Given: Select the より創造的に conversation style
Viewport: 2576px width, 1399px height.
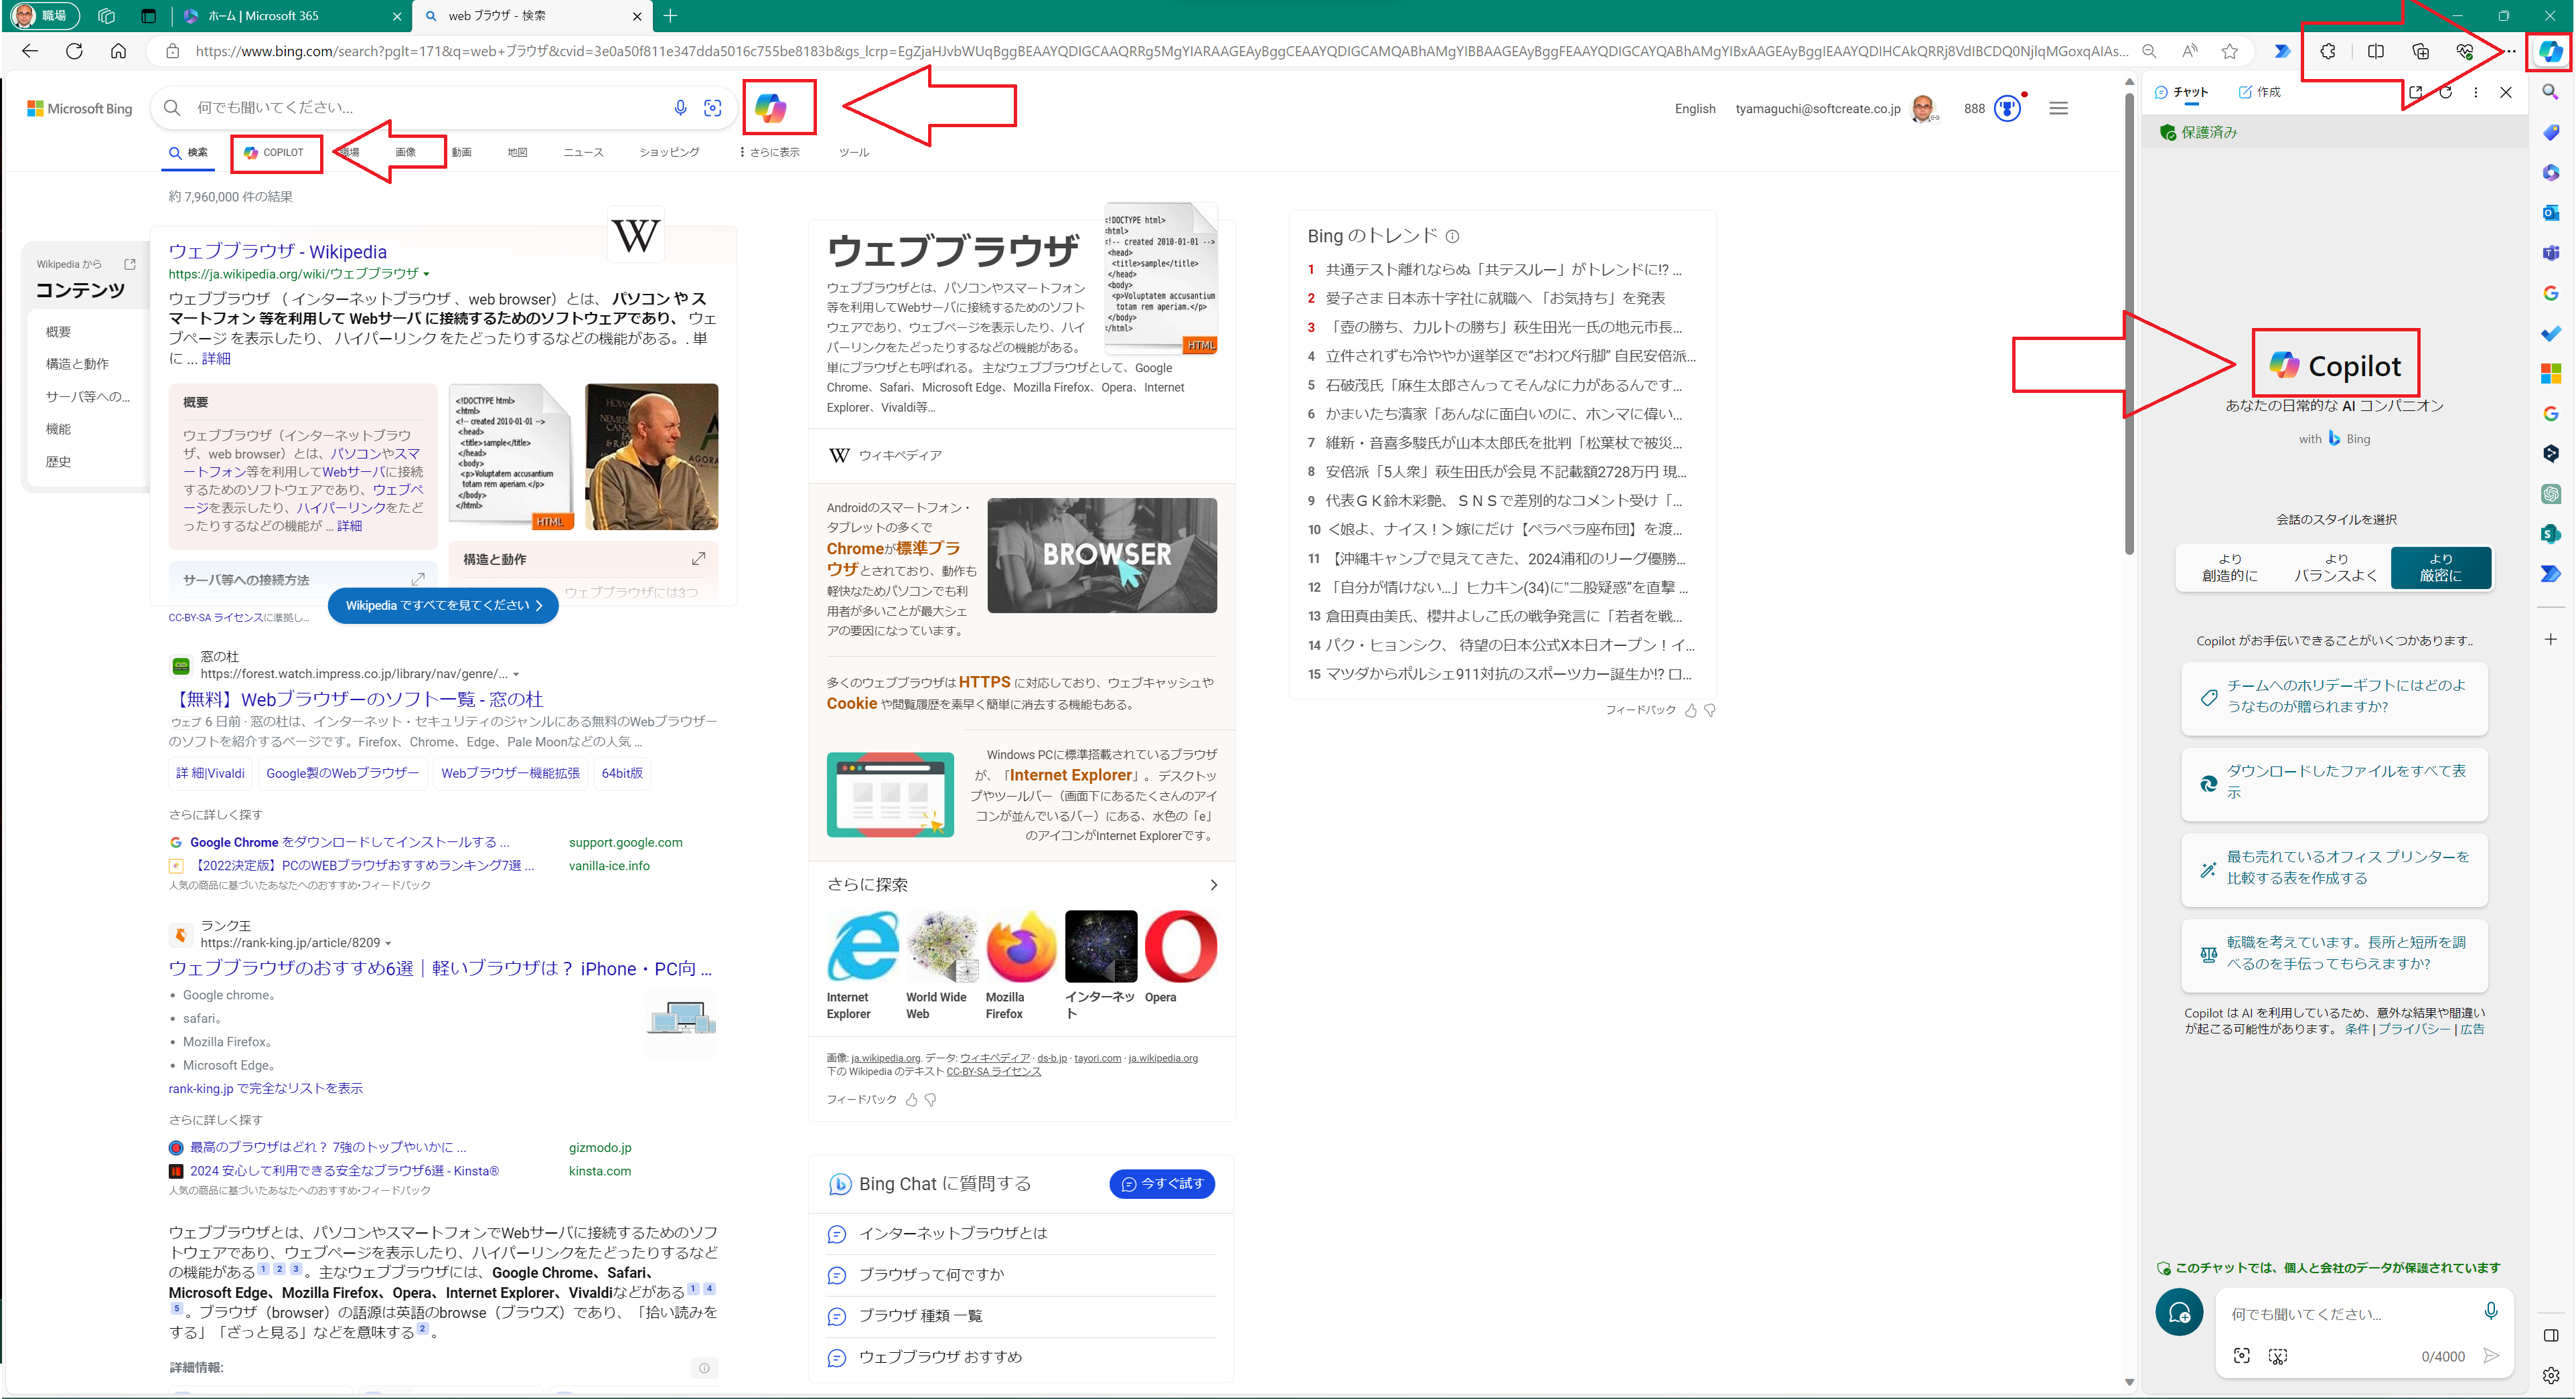Looking at the screenshot, I should tap(2230, 567).
